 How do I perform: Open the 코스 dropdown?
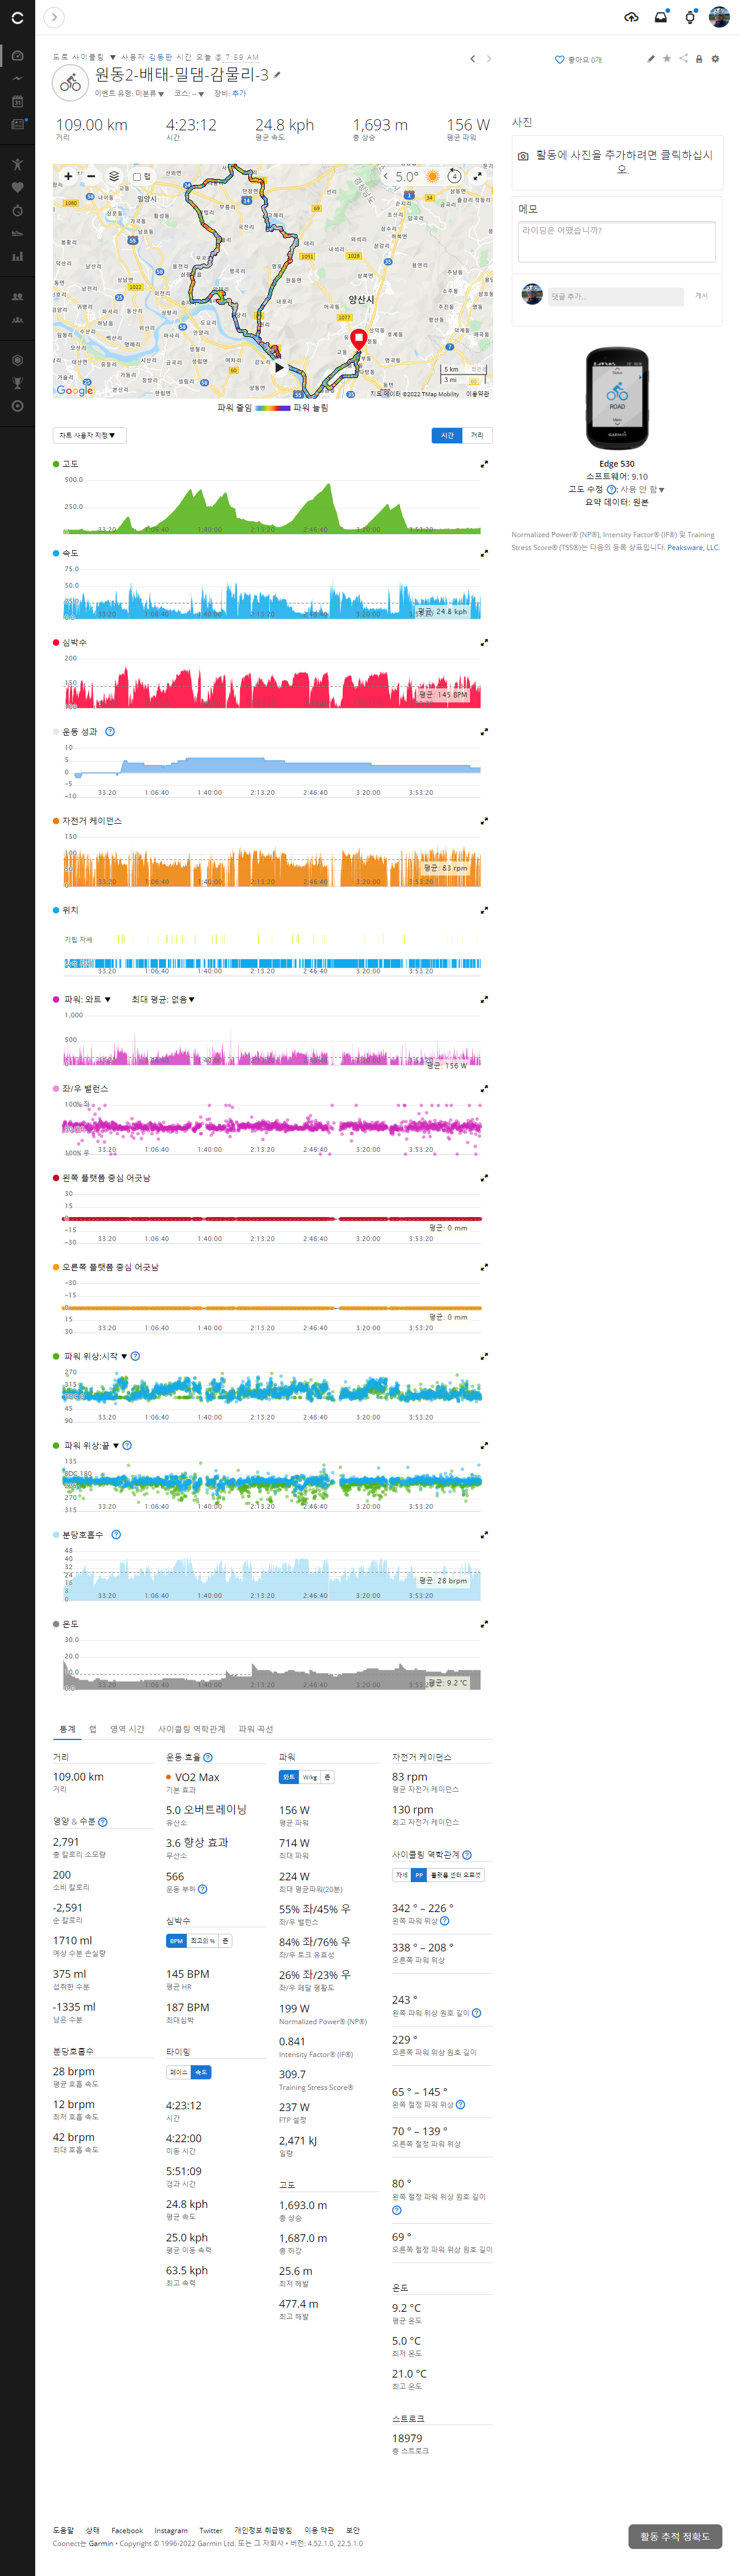tap(189, 94)
